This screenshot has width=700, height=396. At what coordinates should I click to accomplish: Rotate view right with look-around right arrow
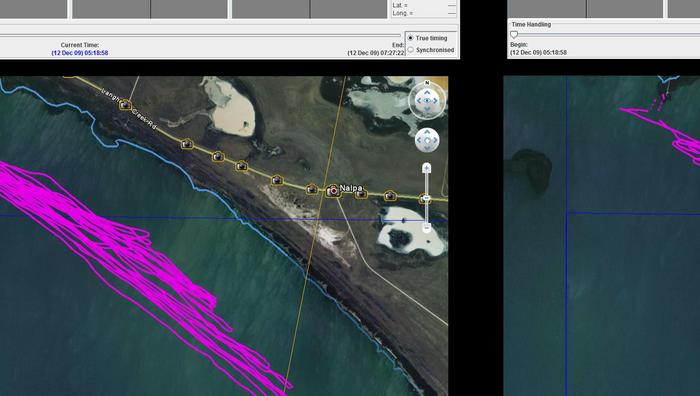coord(435,101)
